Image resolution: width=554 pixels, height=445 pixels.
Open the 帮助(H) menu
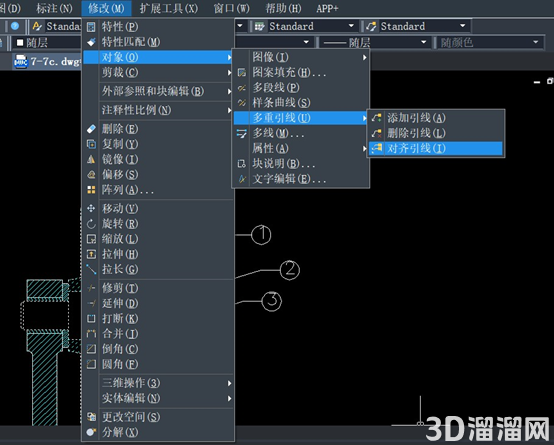click(x=283, y=8)
